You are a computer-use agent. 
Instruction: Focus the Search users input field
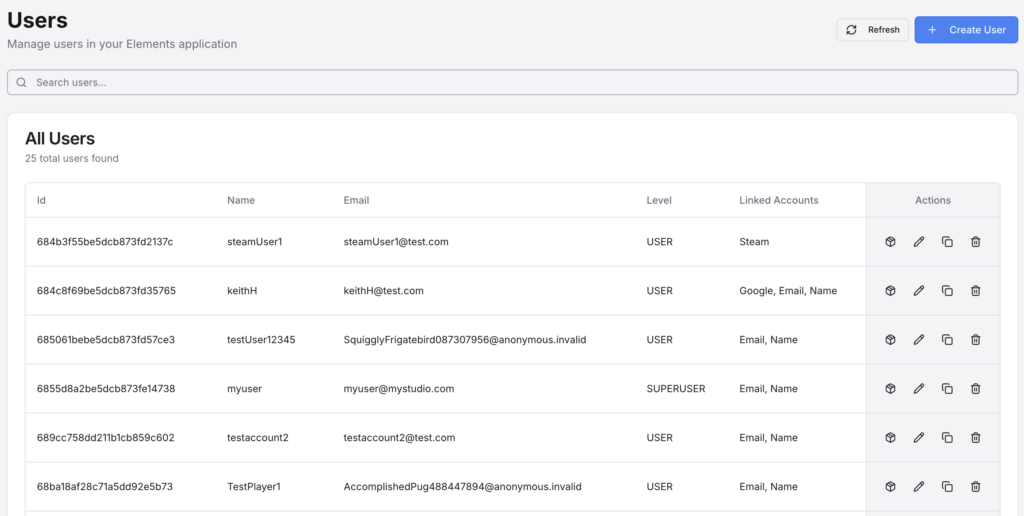(512, 82)
